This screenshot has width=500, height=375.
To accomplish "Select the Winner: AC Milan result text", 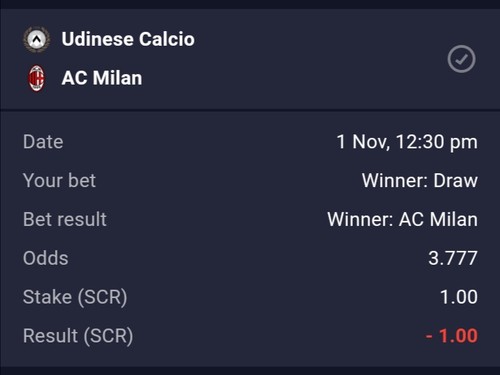I will (x=403, y=219).
